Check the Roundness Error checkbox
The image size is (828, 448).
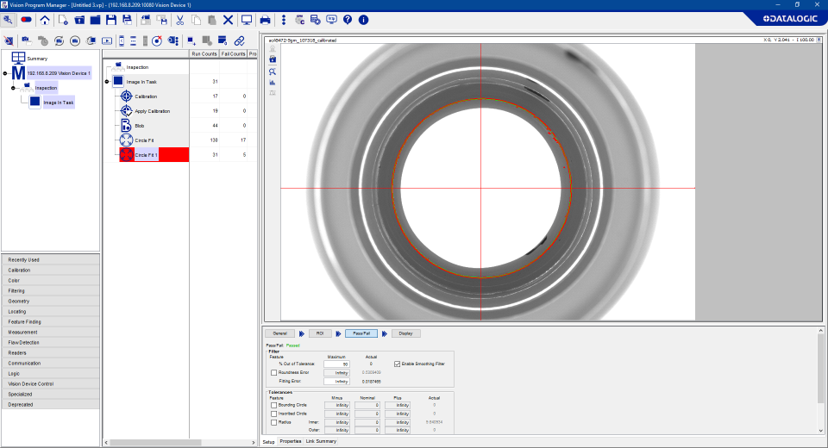click(x=275, y=373)
